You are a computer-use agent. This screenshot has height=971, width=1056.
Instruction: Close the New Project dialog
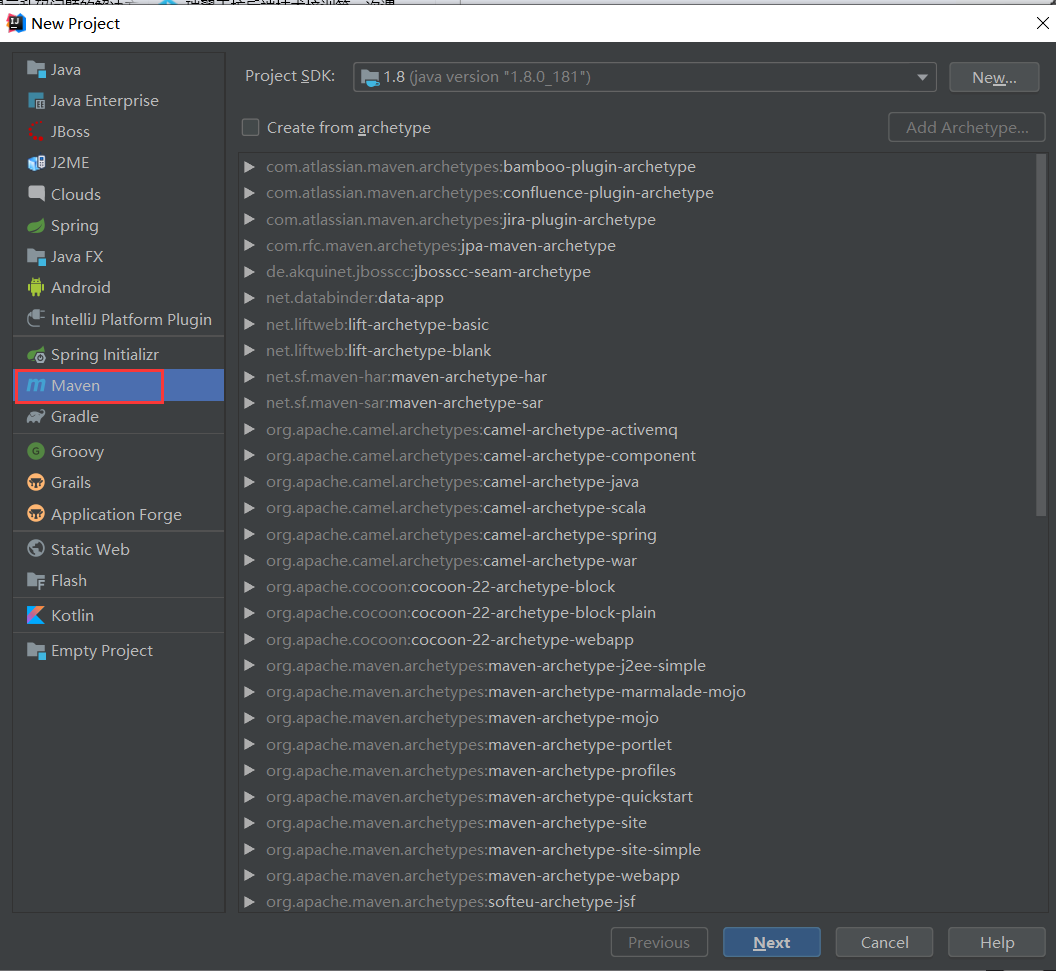(1043, 23)
